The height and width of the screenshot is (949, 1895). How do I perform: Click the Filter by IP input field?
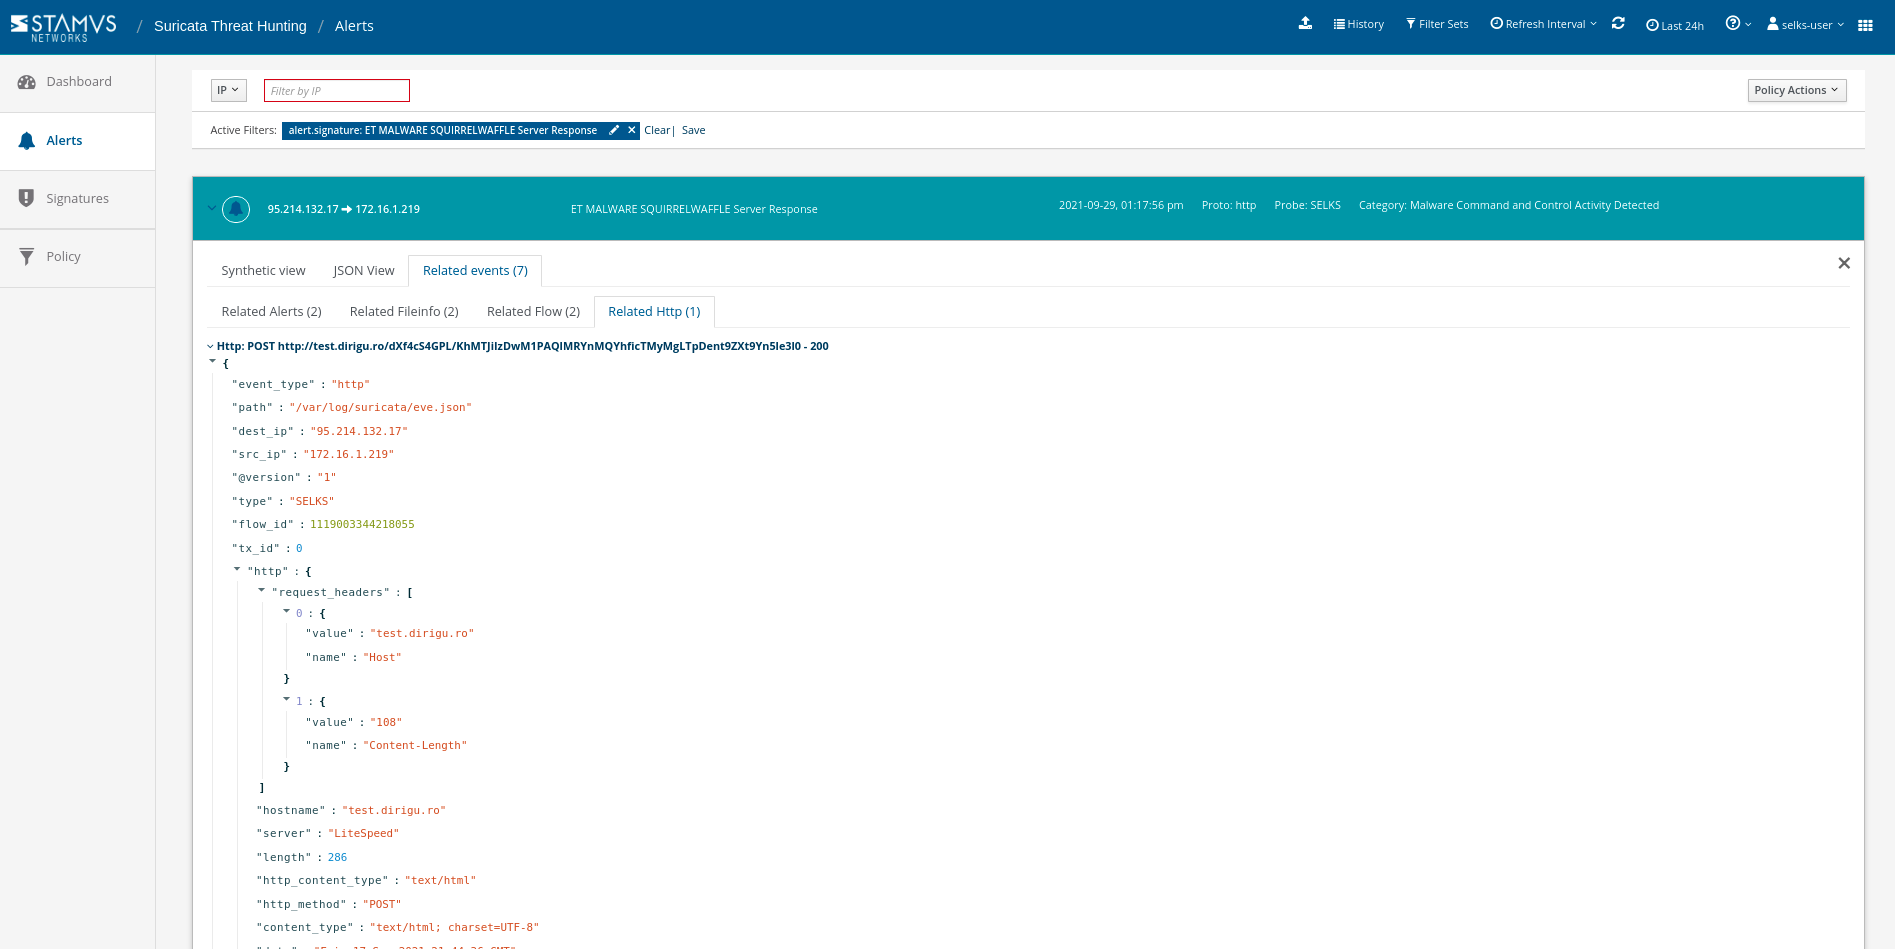click(x=336, y=90)
